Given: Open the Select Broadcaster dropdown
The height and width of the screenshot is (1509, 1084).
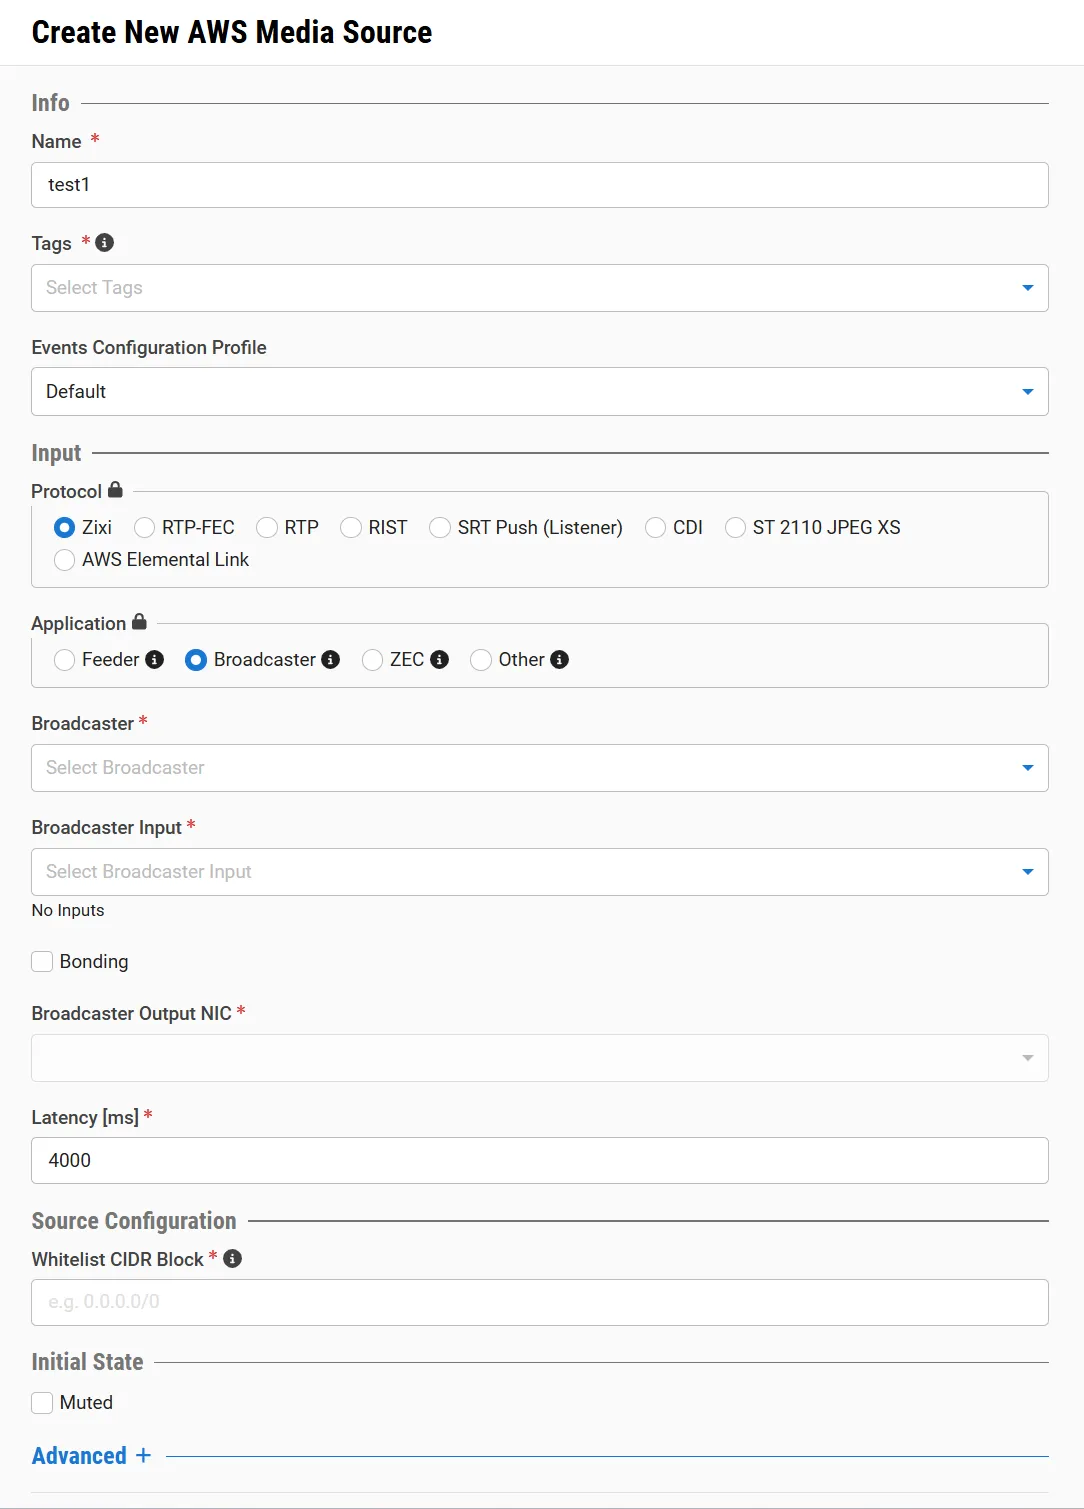Looking at the screenshot, I should 540,768.
